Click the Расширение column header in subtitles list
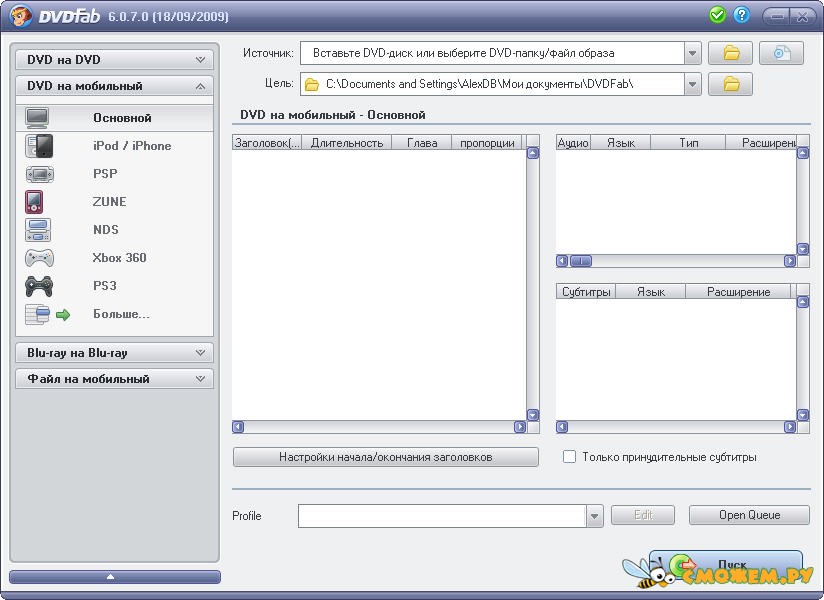The height and width of the screenshot is (600, 824). click(738, 292)
